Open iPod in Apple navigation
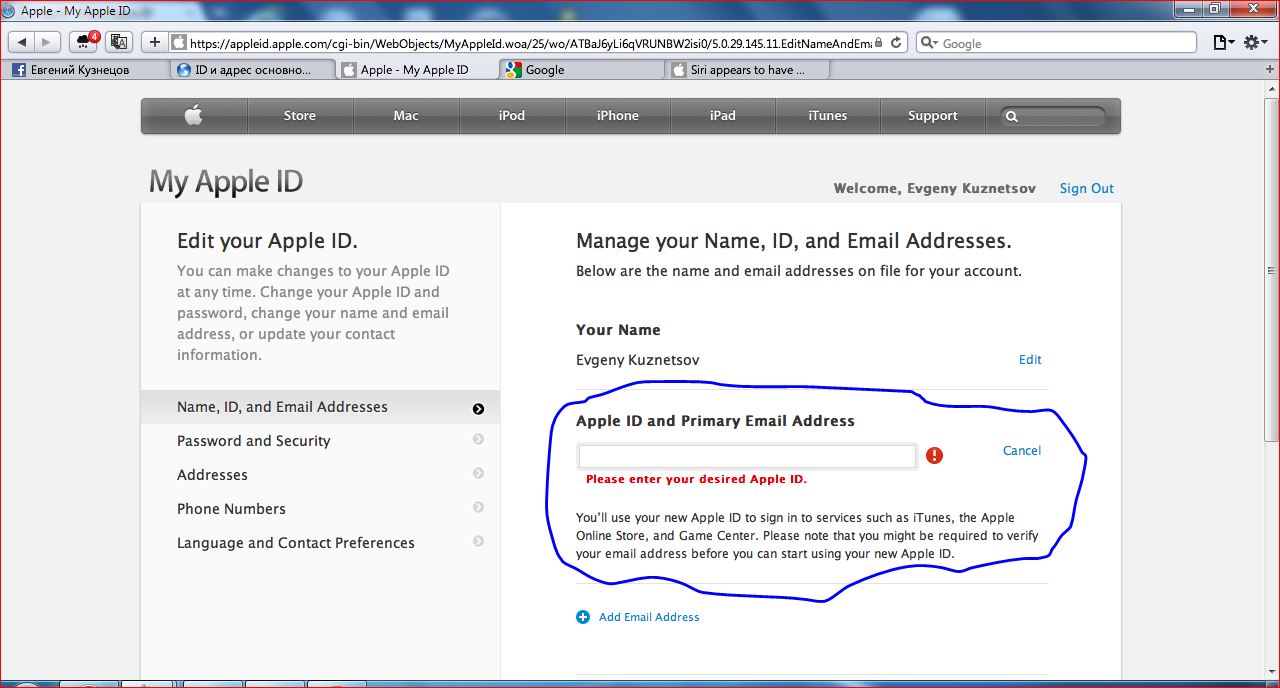The width and height of the screenshot is (1280, 688). pos(512,116)
